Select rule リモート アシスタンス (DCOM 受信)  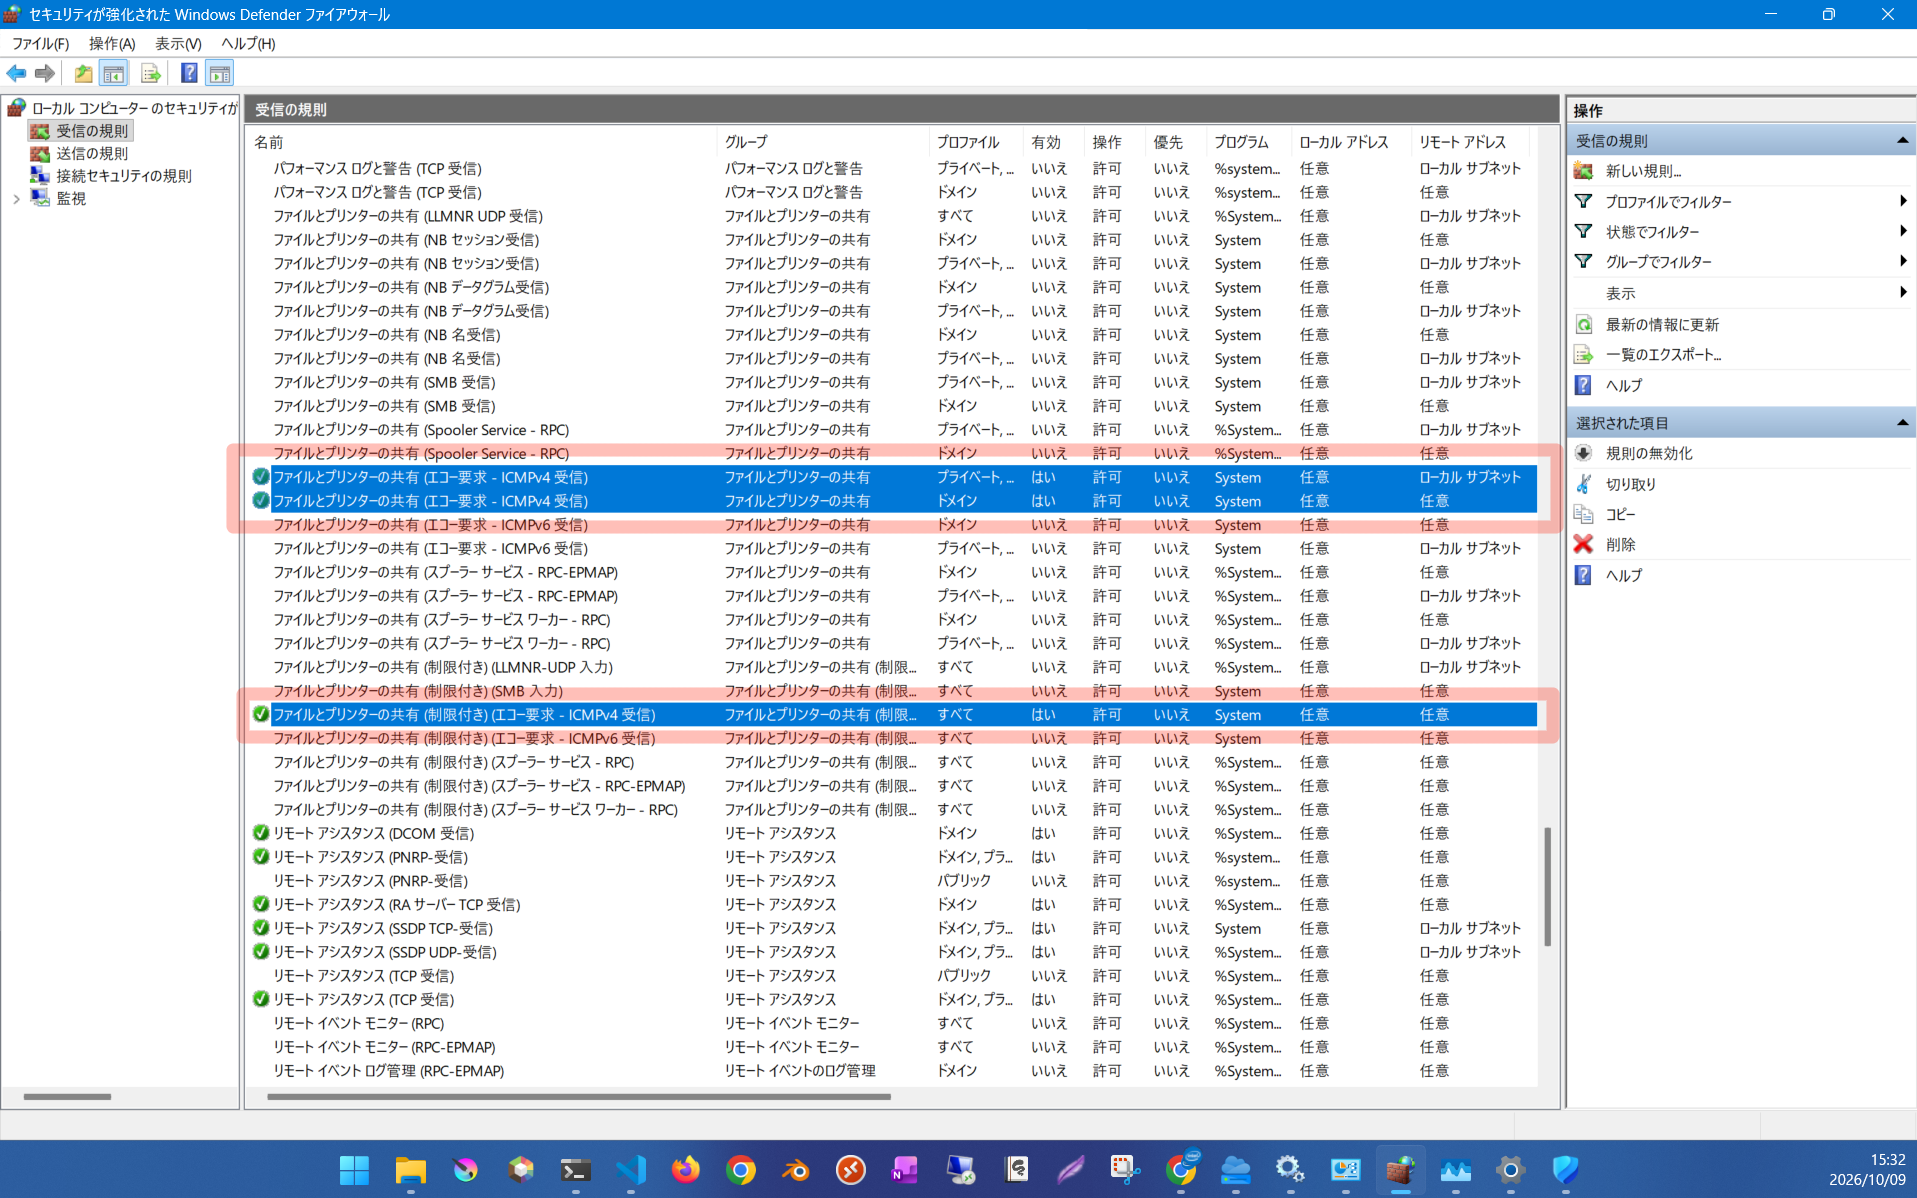tap(374, 833)
